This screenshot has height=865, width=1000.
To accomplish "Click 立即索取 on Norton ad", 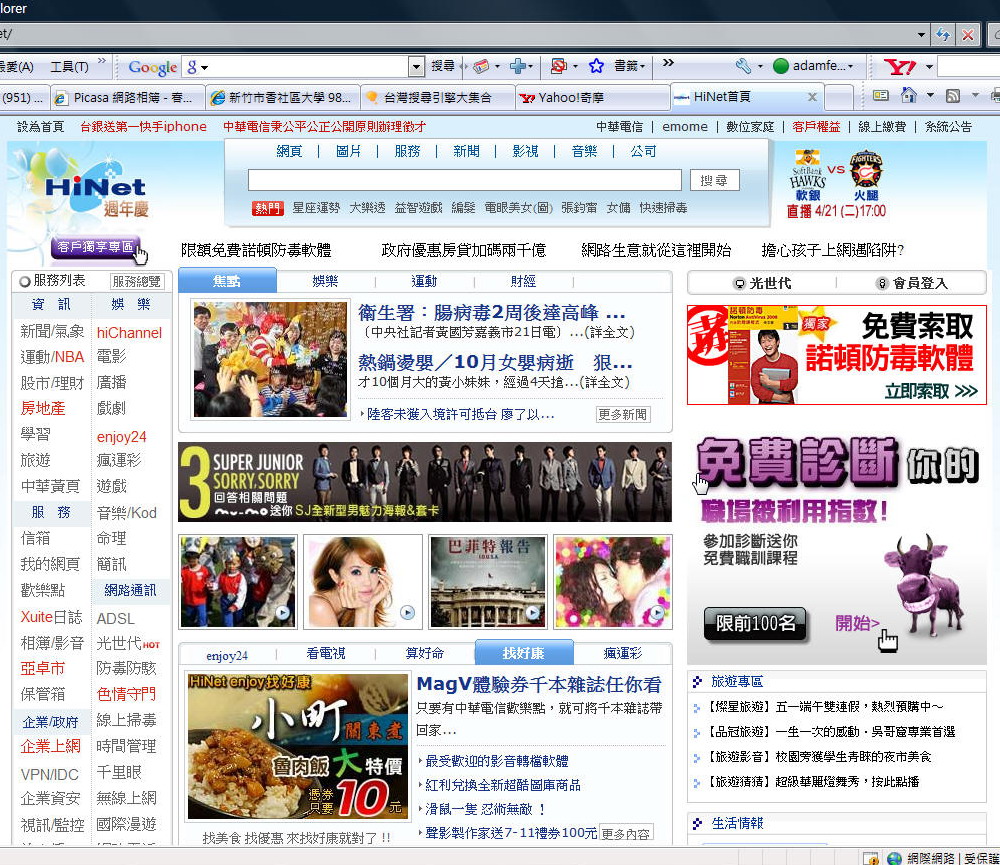I will point(930,390).
